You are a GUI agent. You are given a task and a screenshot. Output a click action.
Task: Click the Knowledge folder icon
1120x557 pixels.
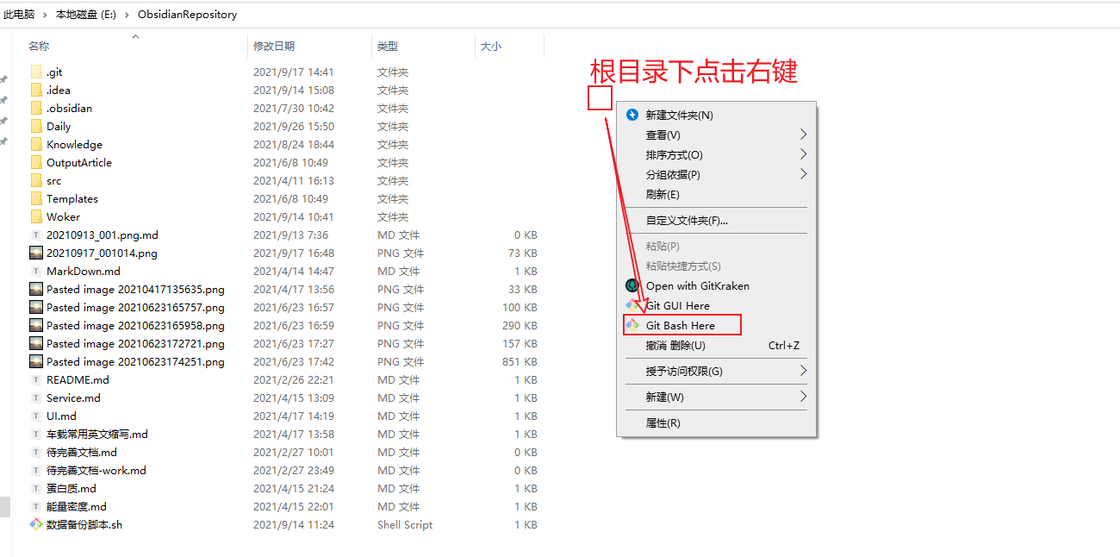tap(36, 144)
